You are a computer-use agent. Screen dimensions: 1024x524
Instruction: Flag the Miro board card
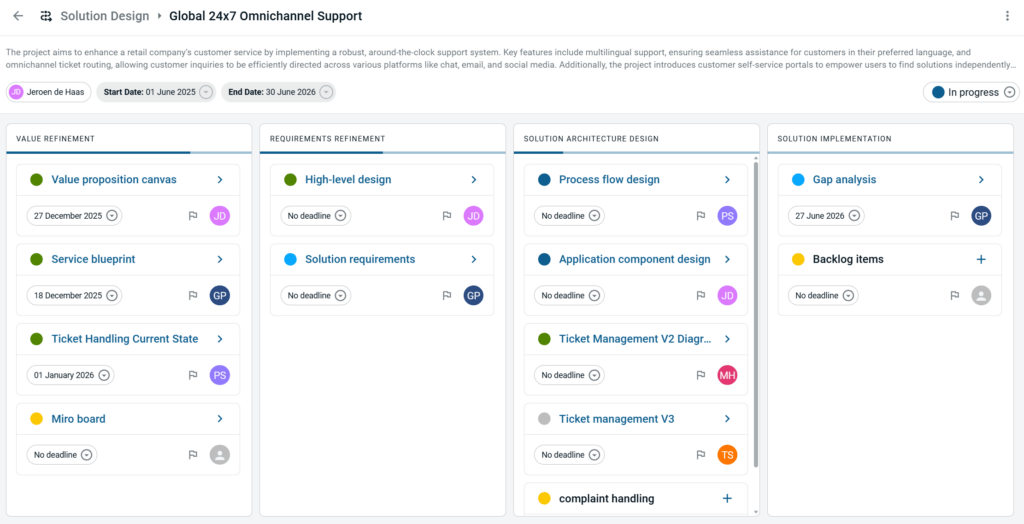(193, 455)
